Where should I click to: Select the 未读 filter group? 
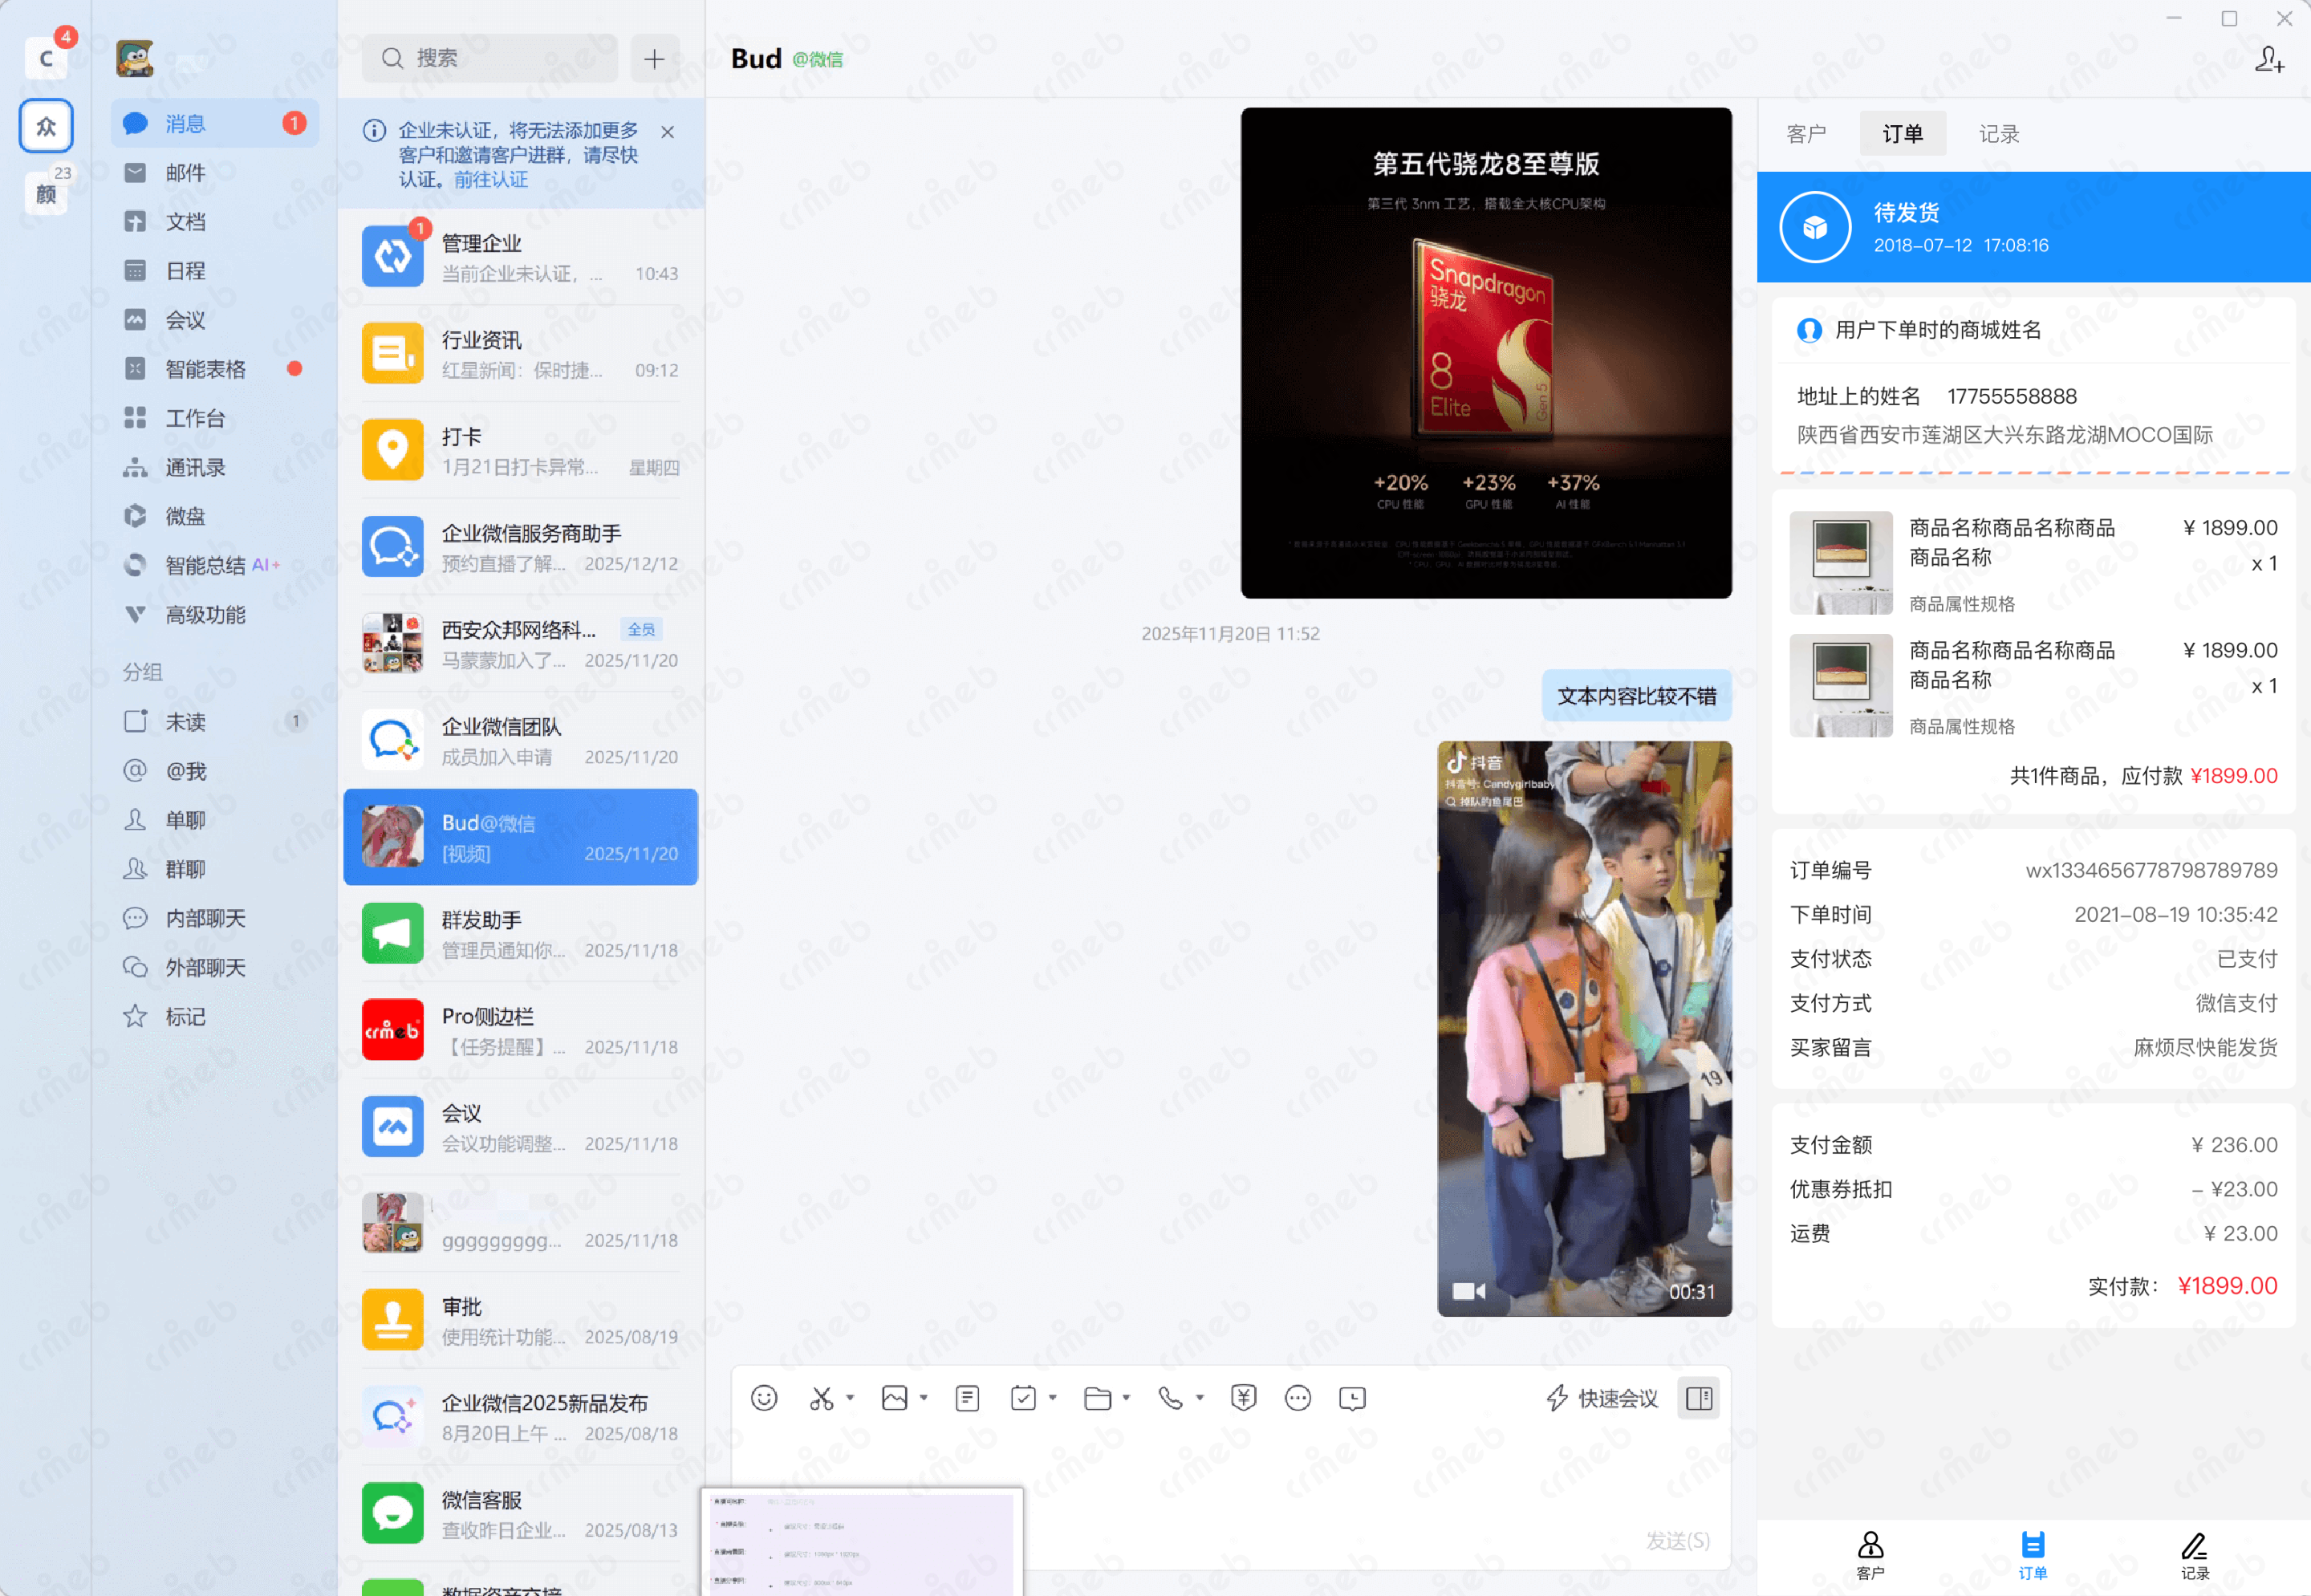(x=185, y=722)
